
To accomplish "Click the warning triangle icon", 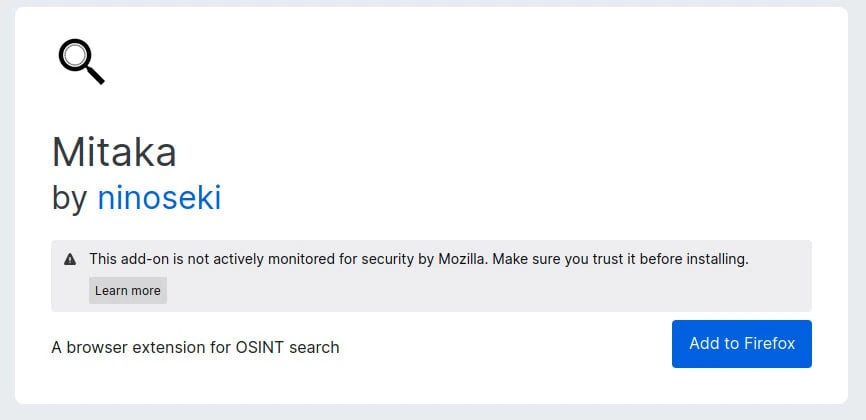I will pyautogui.click(x=70, y=259).
